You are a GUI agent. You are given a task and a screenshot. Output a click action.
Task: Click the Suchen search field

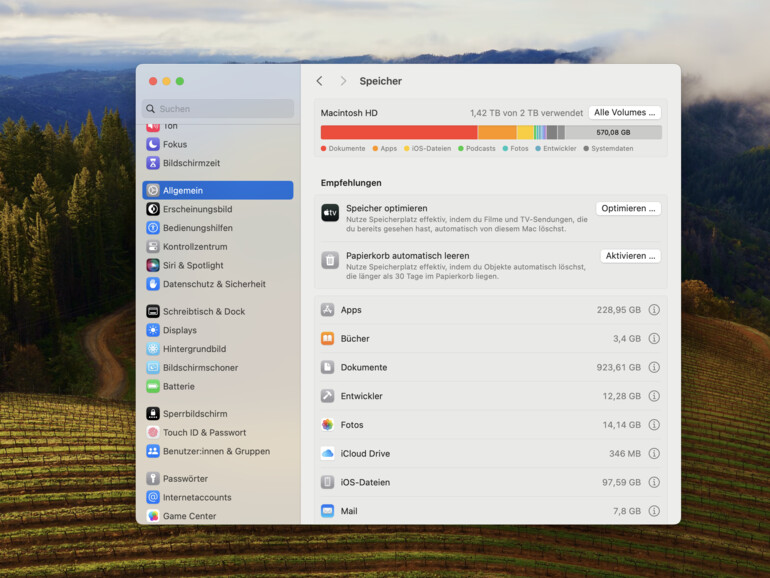point(218,109)
